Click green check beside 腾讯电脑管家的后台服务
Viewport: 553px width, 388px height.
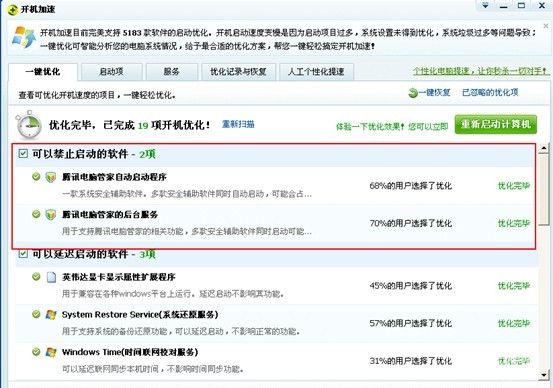(x=36, y=214)
